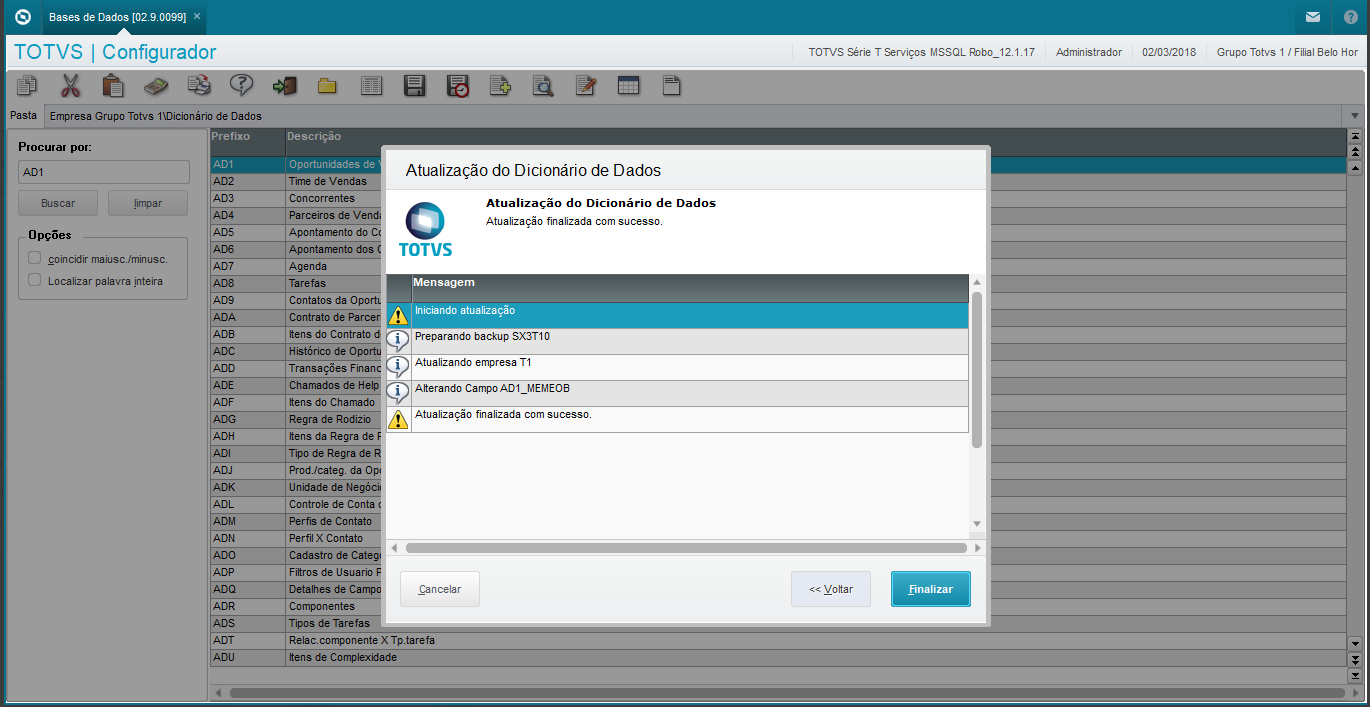The image size is (1370, 707).
Task: Toggle Localizar palavra inteira checkbox
Action: (x=35, y=280)
